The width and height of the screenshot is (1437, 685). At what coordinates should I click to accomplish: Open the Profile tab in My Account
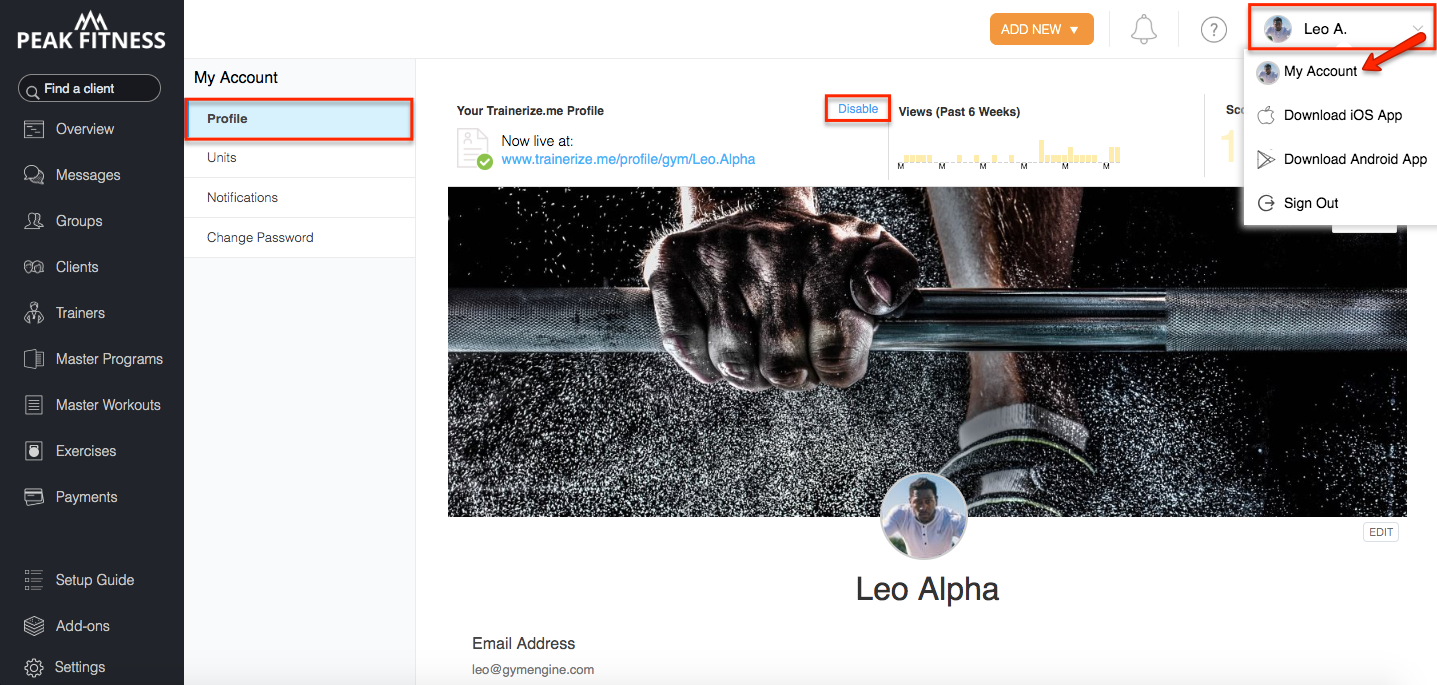pos(299,119)
